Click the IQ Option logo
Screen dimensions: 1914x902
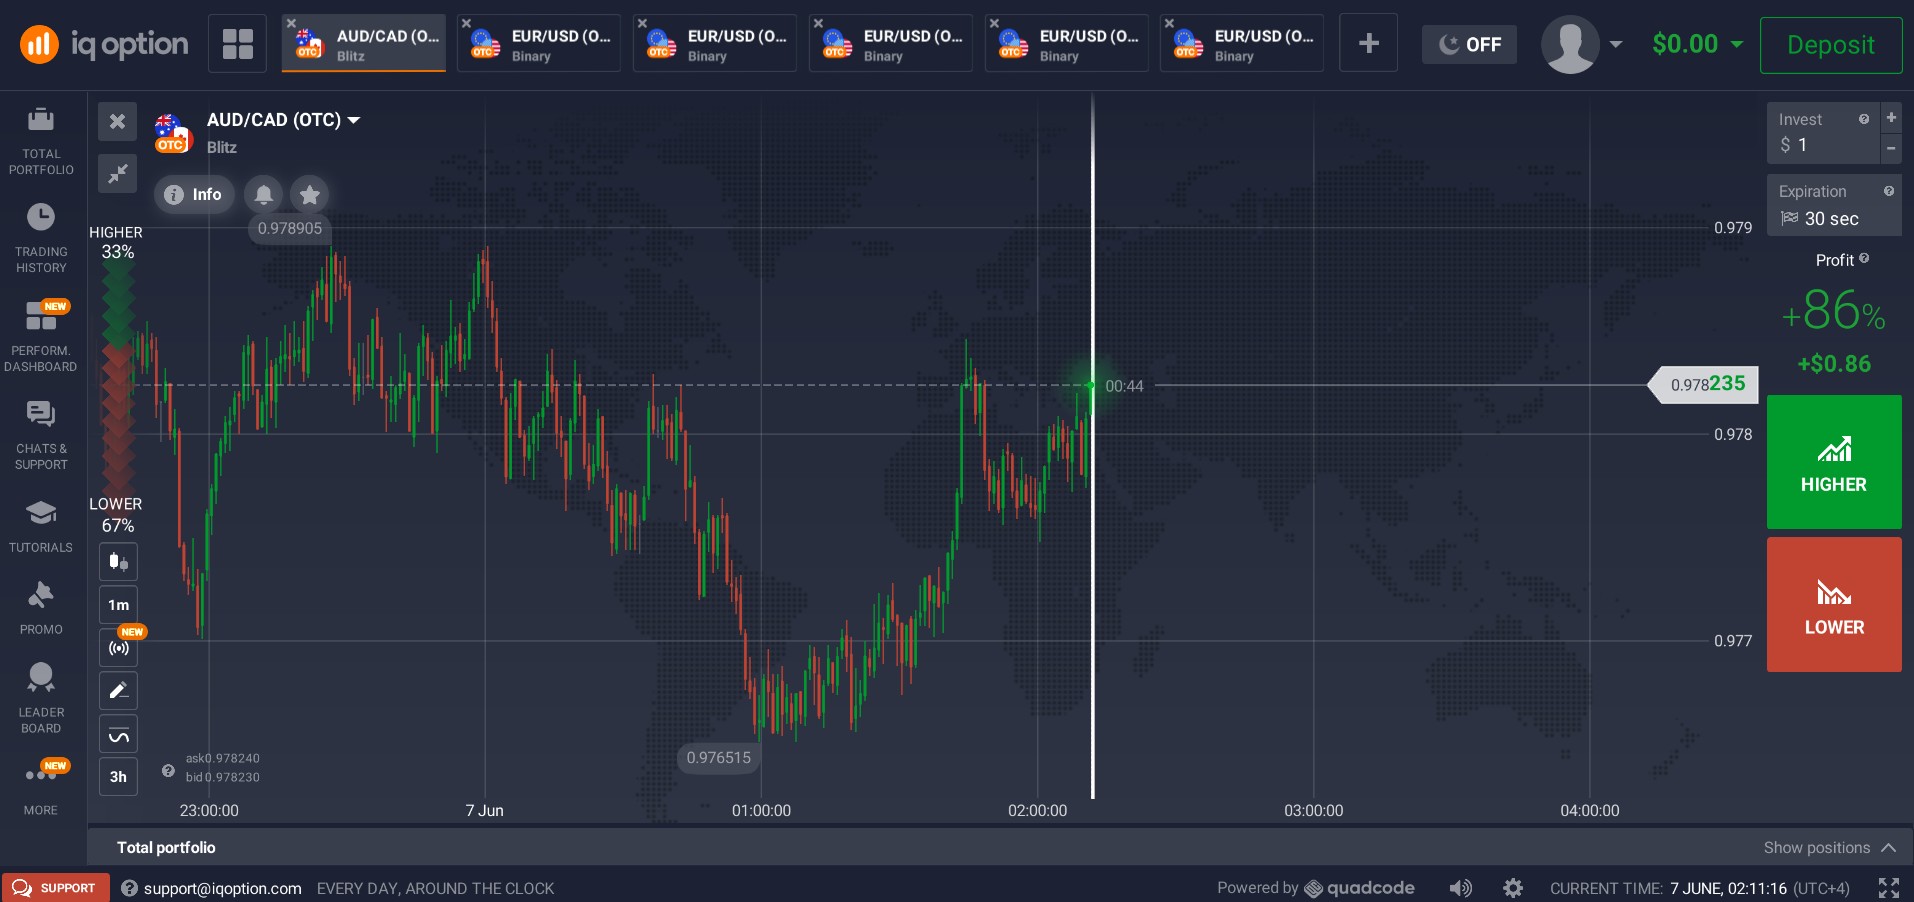(x=104, y=44)
